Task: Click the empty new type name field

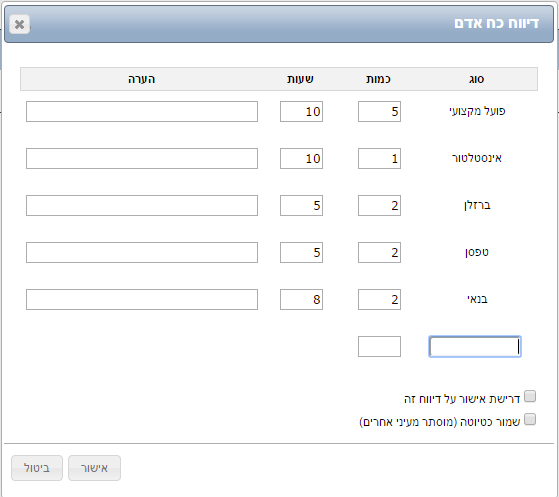Action: coord(475,347)
